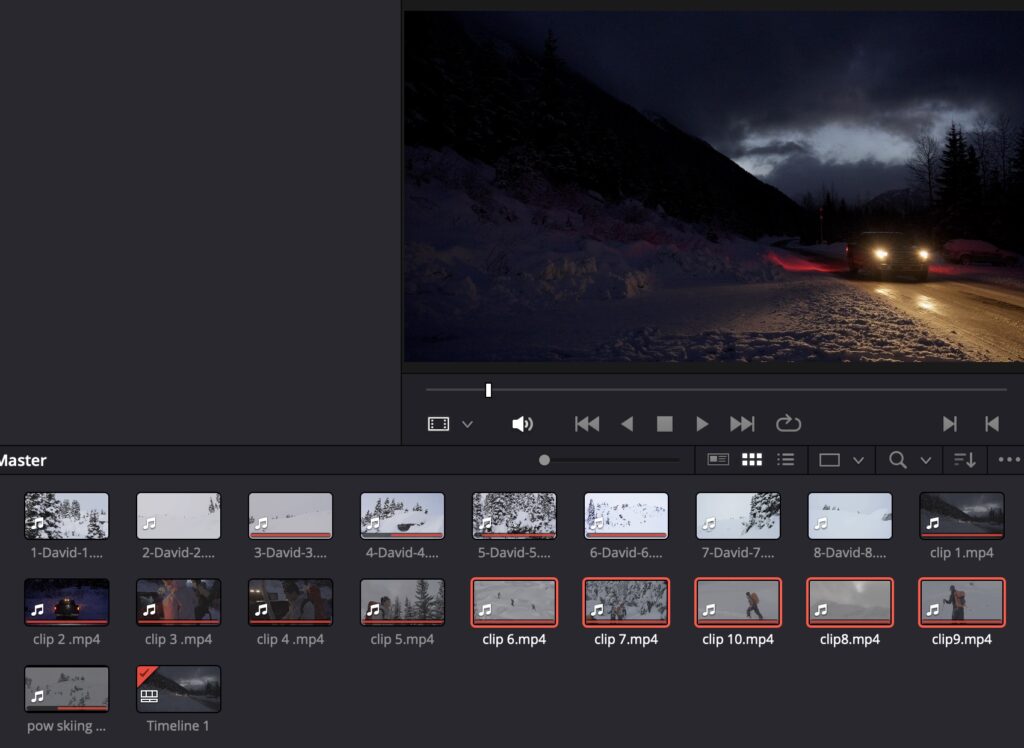Switch media pool to thumbnail view
Screen dimensions: 1024x748
pos(752,460)
